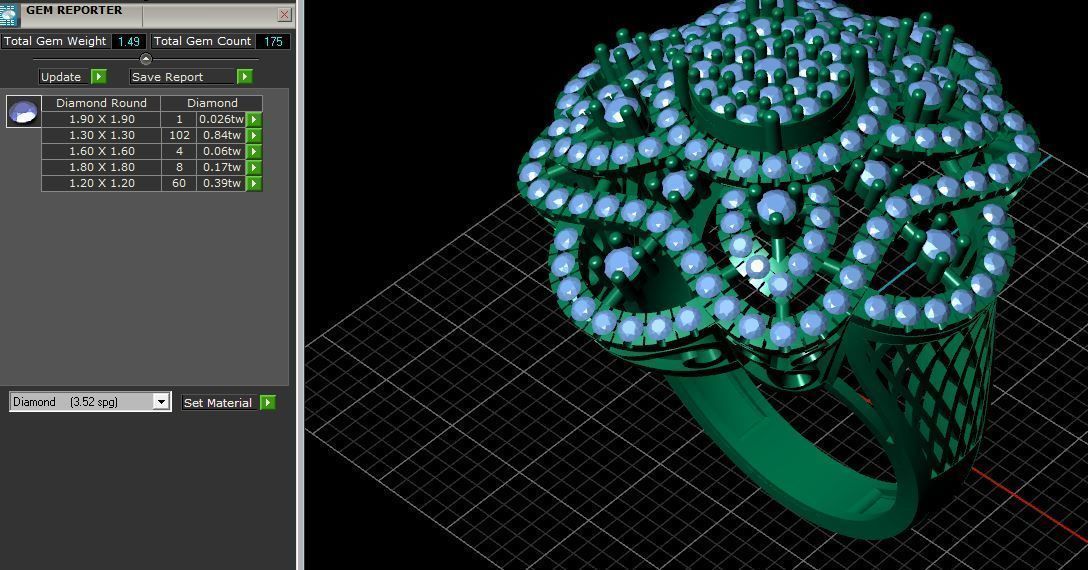Click the weight cell 0.026tw

tap(221, 119)
